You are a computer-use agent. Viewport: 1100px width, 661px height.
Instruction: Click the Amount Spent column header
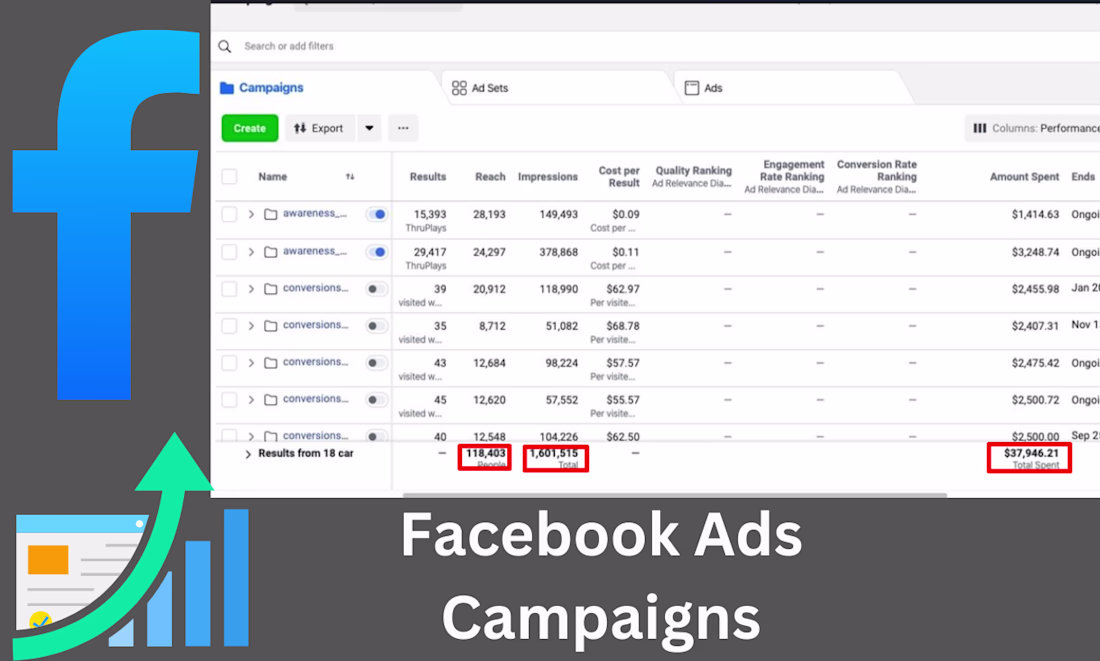pyautogui.click(x=1024, y=177)
